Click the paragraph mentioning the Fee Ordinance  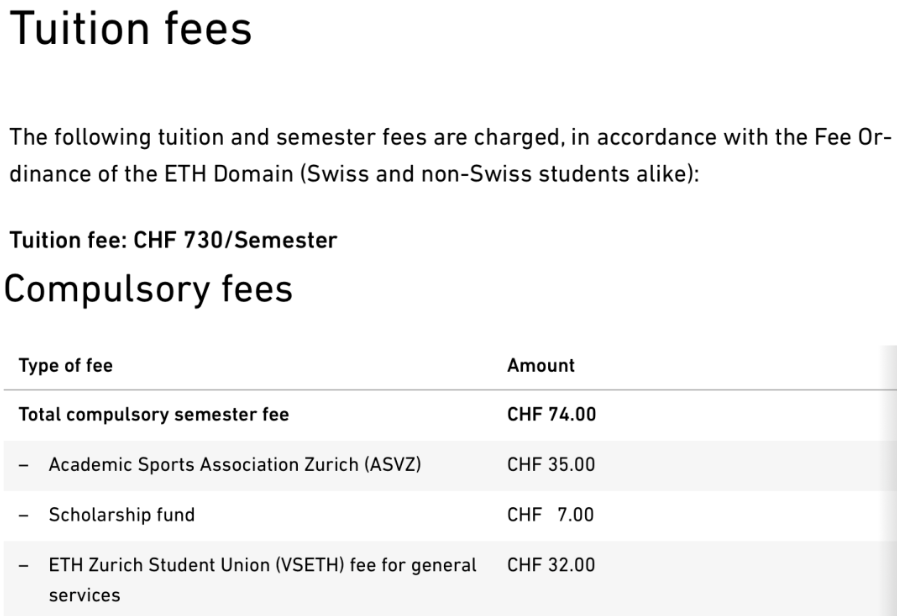[x=450, y=156]
